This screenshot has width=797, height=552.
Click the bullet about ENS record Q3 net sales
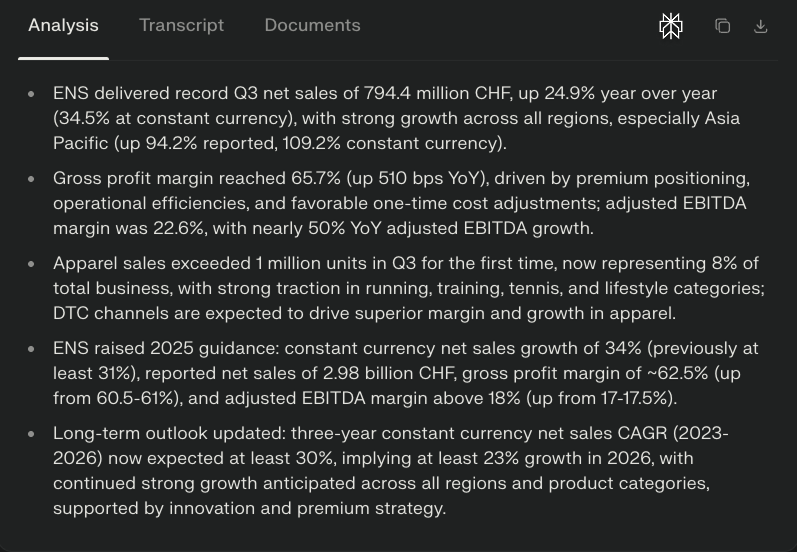pos(385,93)
